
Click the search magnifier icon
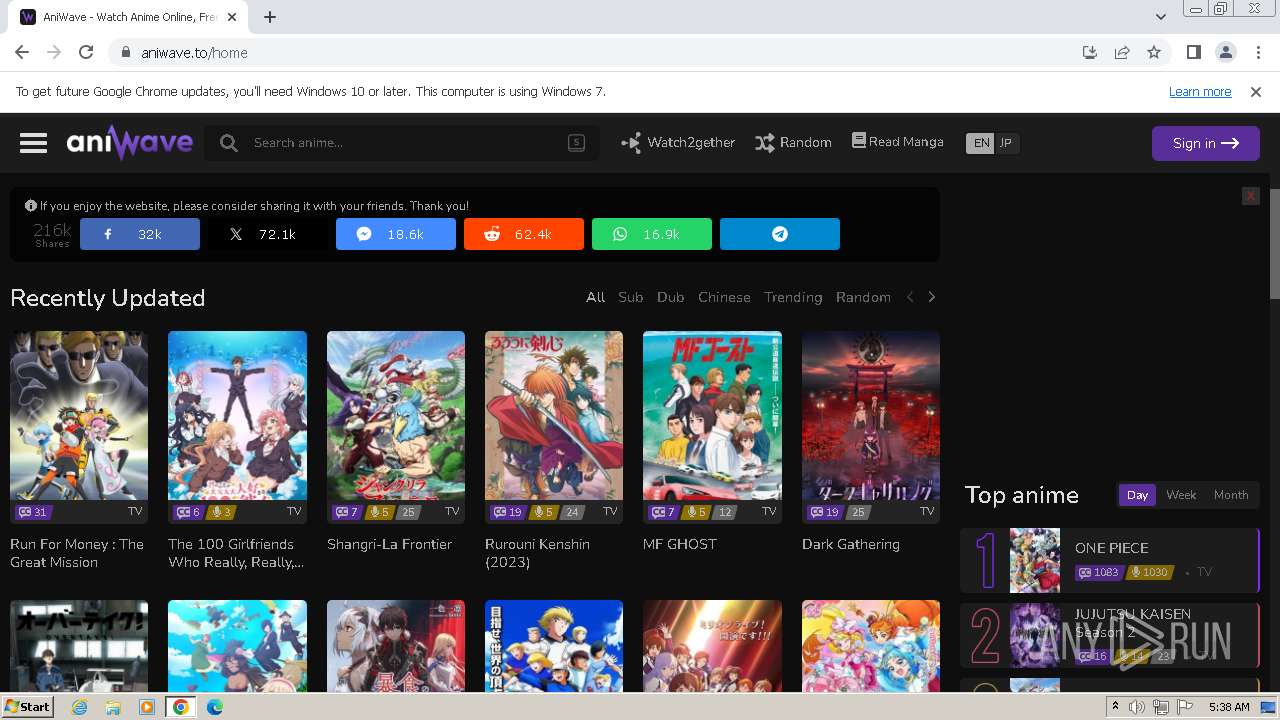click(x=229, y=143)
